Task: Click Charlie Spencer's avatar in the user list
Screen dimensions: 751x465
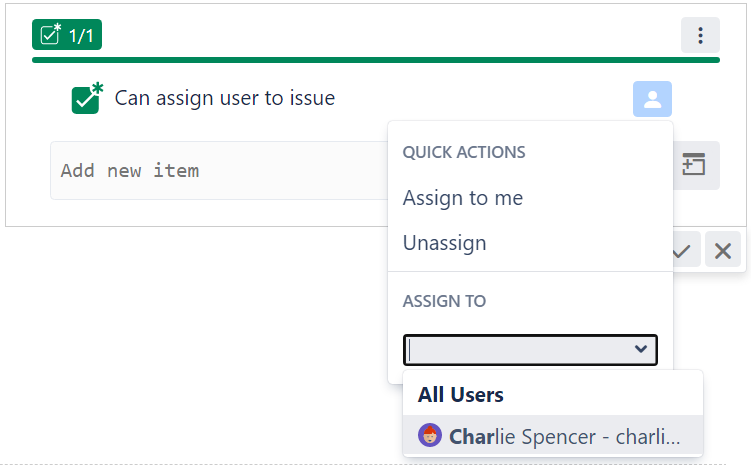Action: (430, 436)
